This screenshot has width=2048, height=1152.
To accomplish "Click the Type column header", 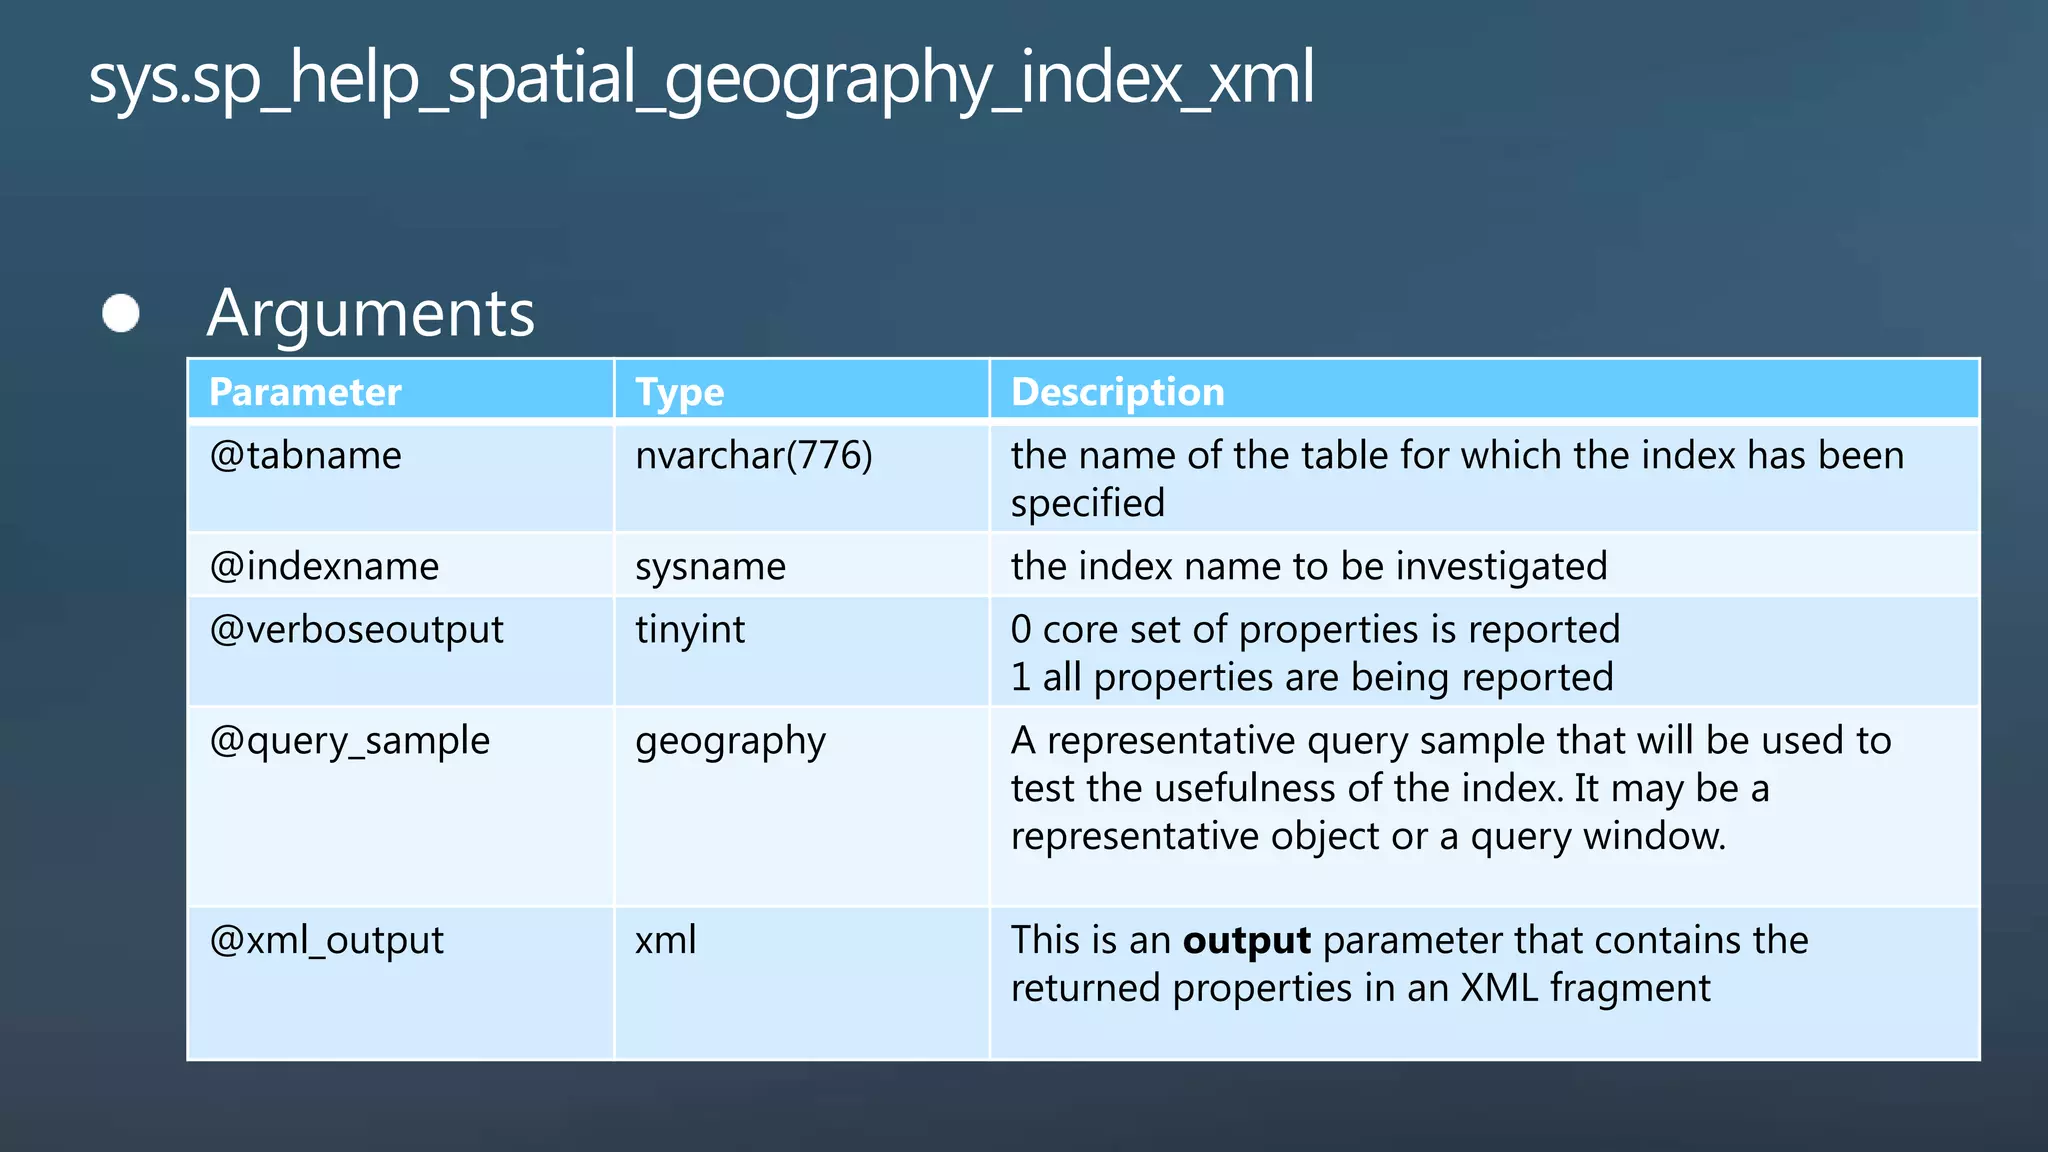I will click(680, 392).
